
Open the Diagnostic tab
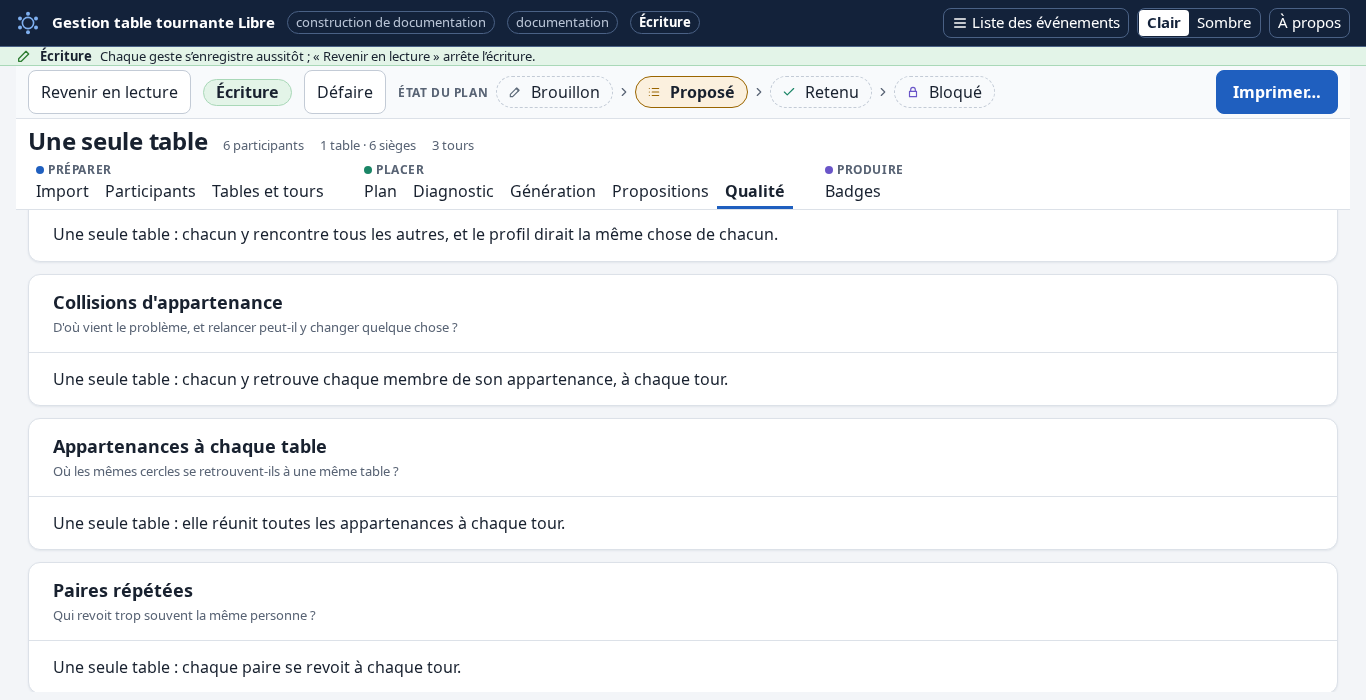click(x=453, y=191)
